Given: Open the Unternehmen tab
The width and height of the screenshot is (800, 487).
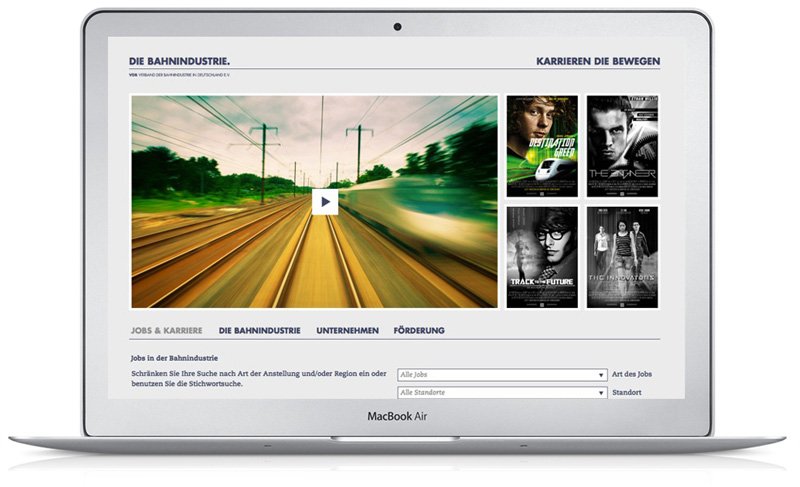Looking at the screenshot, I should pyautogui.click(x=347, y=330).
